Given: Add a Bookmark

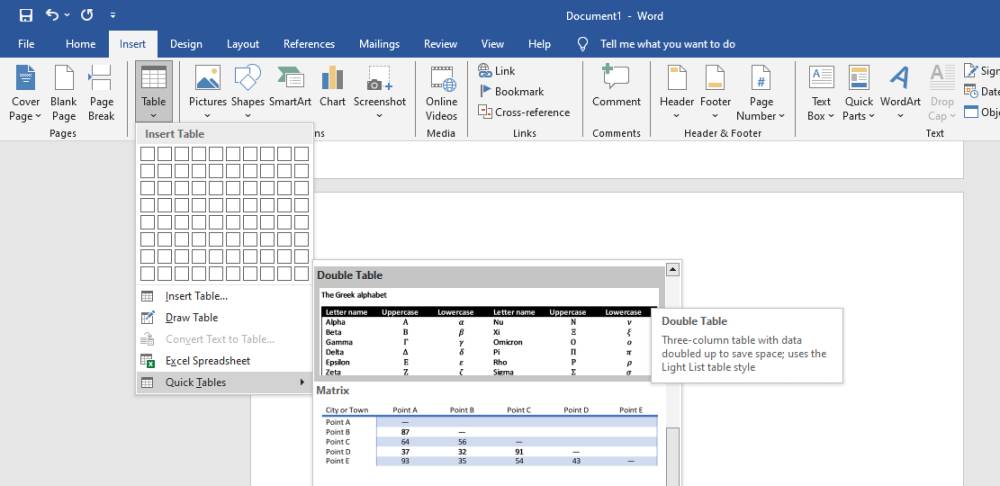Looking at the screenshot, I should tap(511, 91).
